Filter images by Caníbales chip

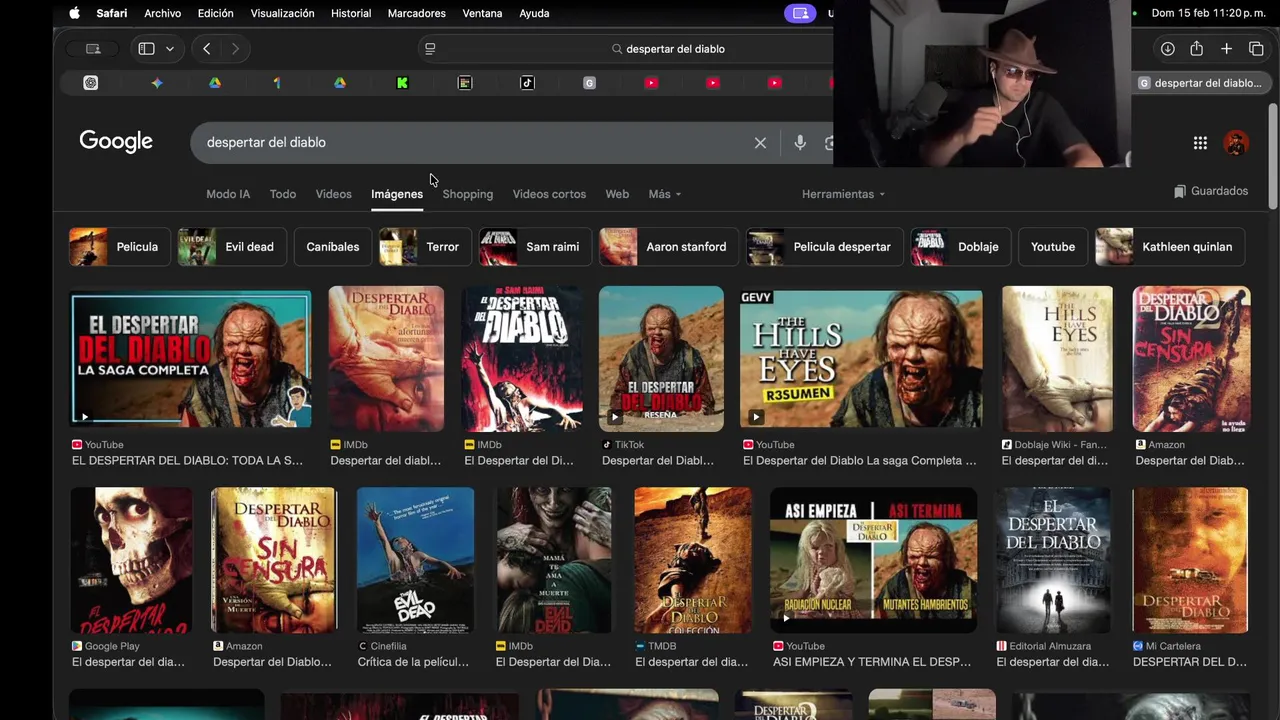pos(333,247)
